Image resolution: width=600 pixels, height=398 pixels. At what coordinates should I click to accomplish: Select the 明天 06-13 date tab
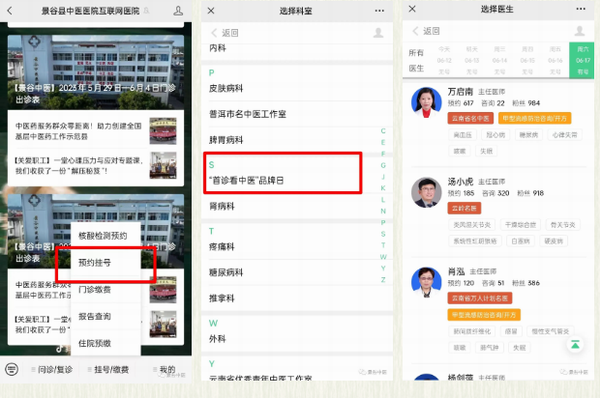[472, 60]
